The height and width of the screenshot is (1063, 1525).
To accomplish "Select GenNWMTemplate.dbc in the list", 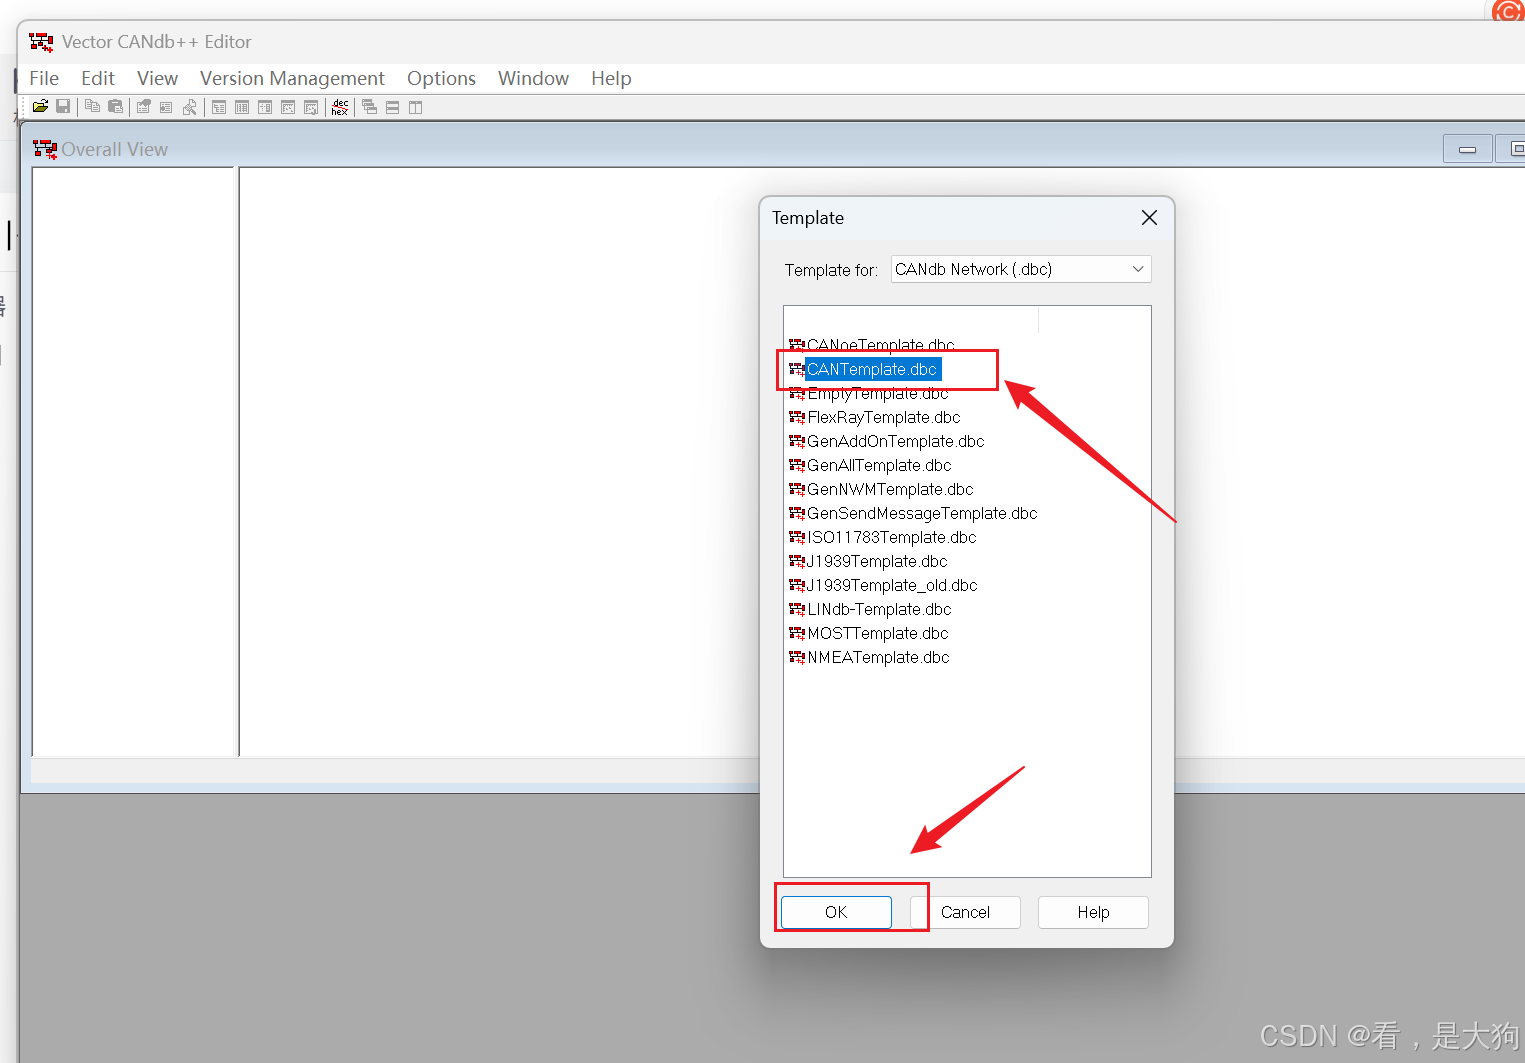I will (890, 489).
